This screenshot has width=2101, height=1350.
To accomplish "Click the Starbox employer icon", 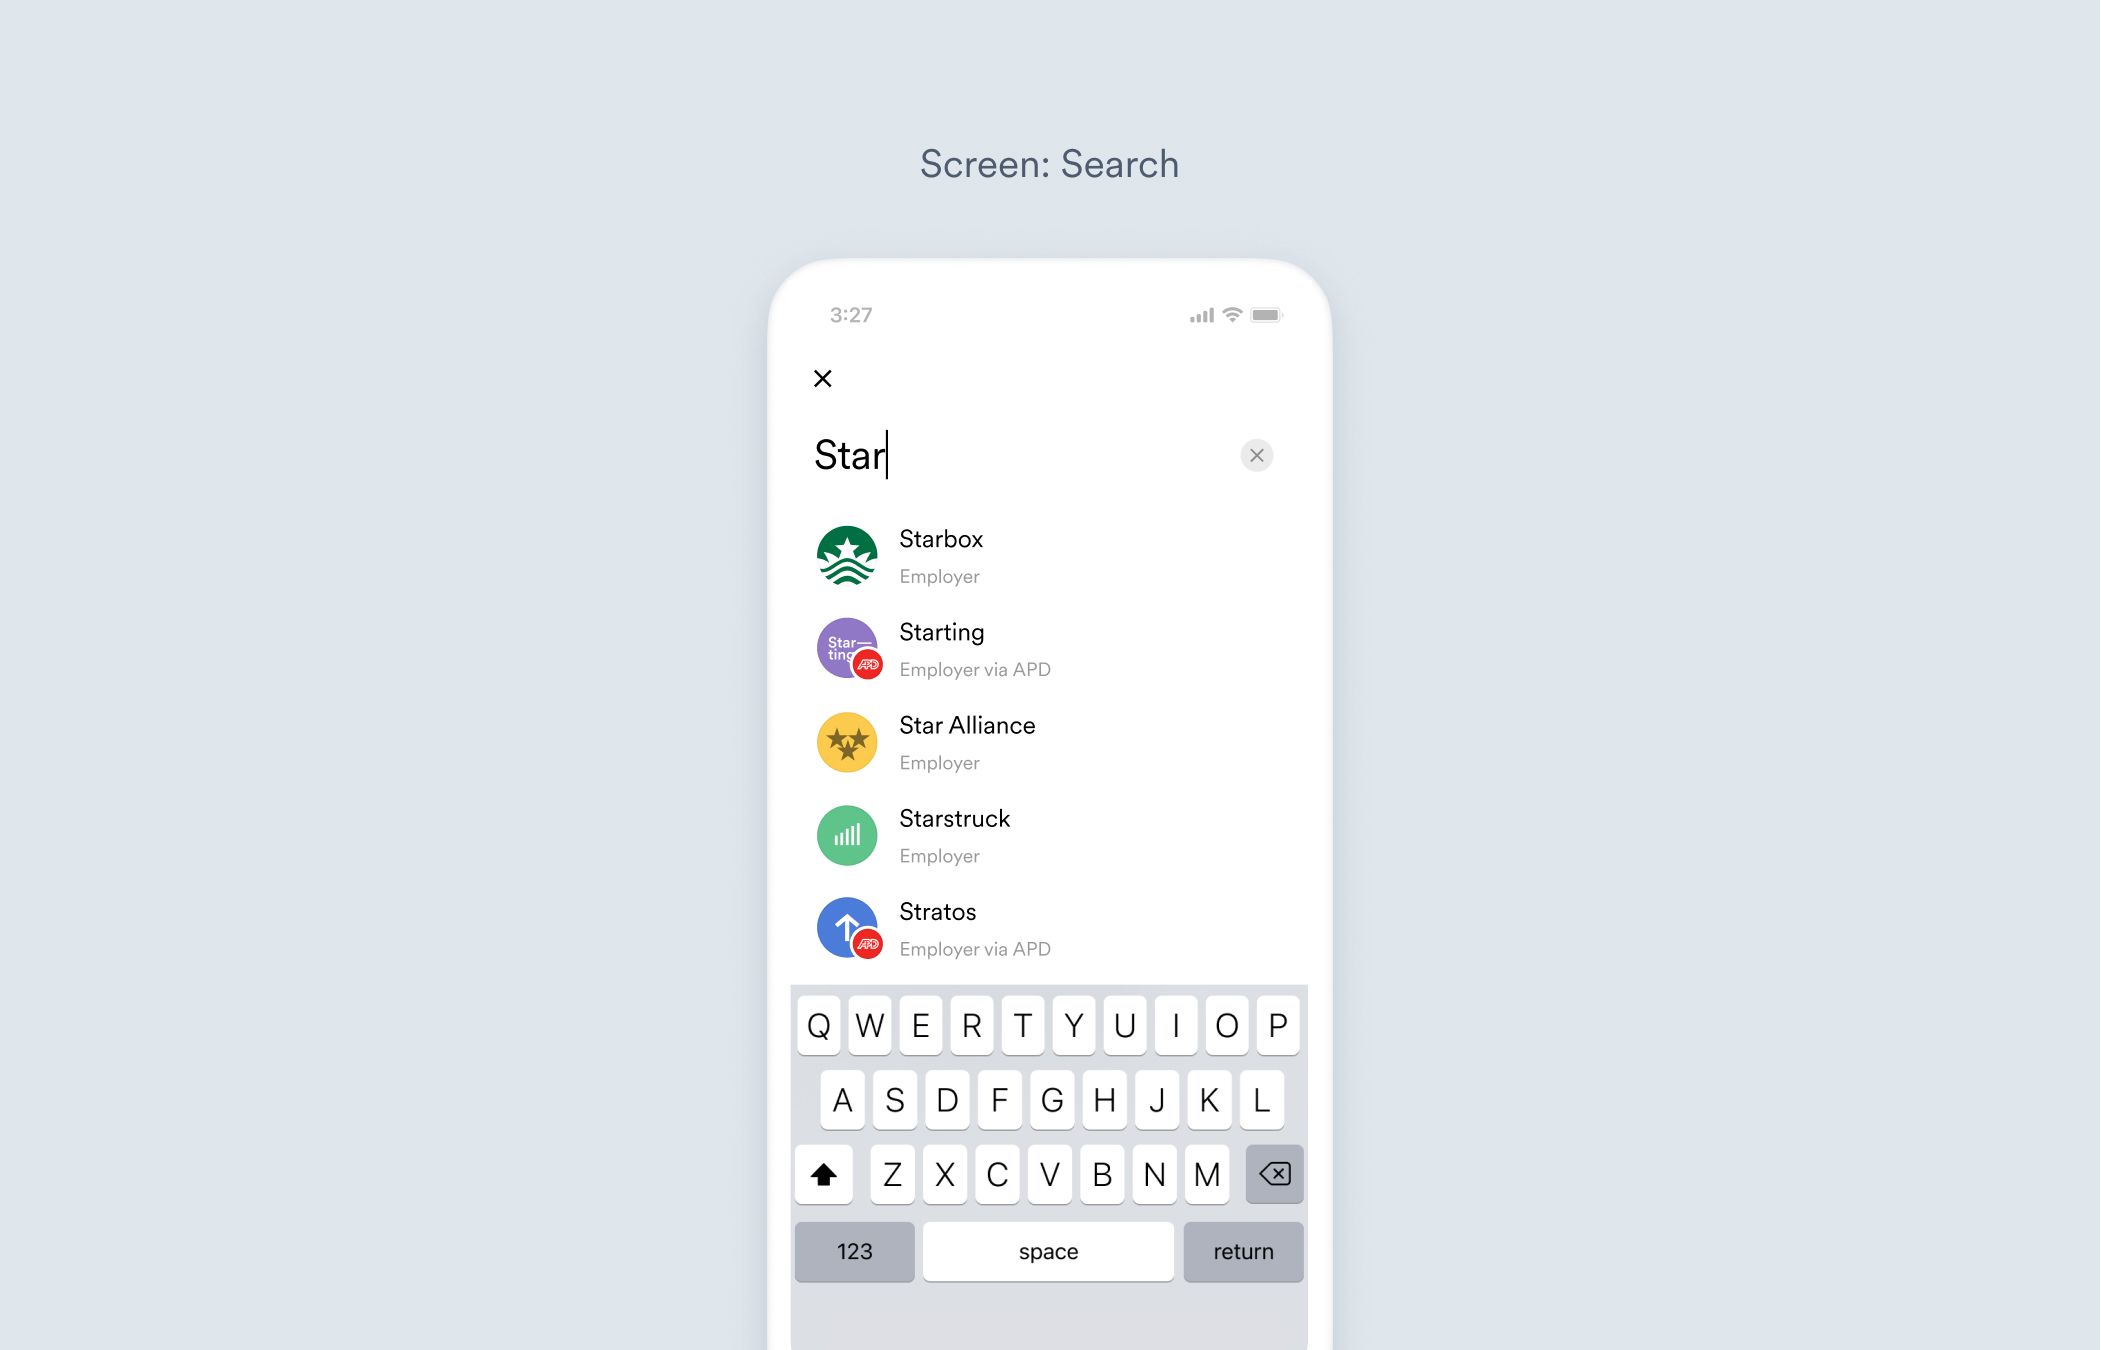I will coord(847,554).
